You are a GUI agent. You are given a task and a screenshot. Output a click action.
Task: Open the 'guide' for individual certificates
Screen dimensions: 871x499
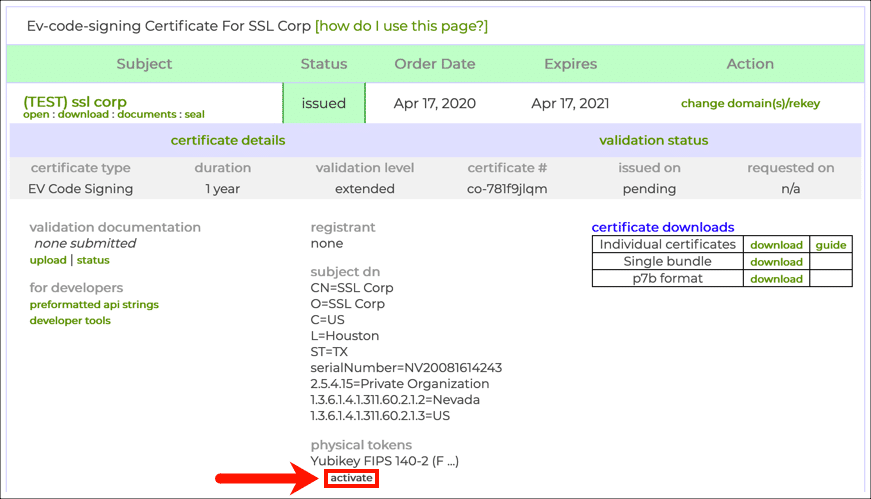point(830,245)
